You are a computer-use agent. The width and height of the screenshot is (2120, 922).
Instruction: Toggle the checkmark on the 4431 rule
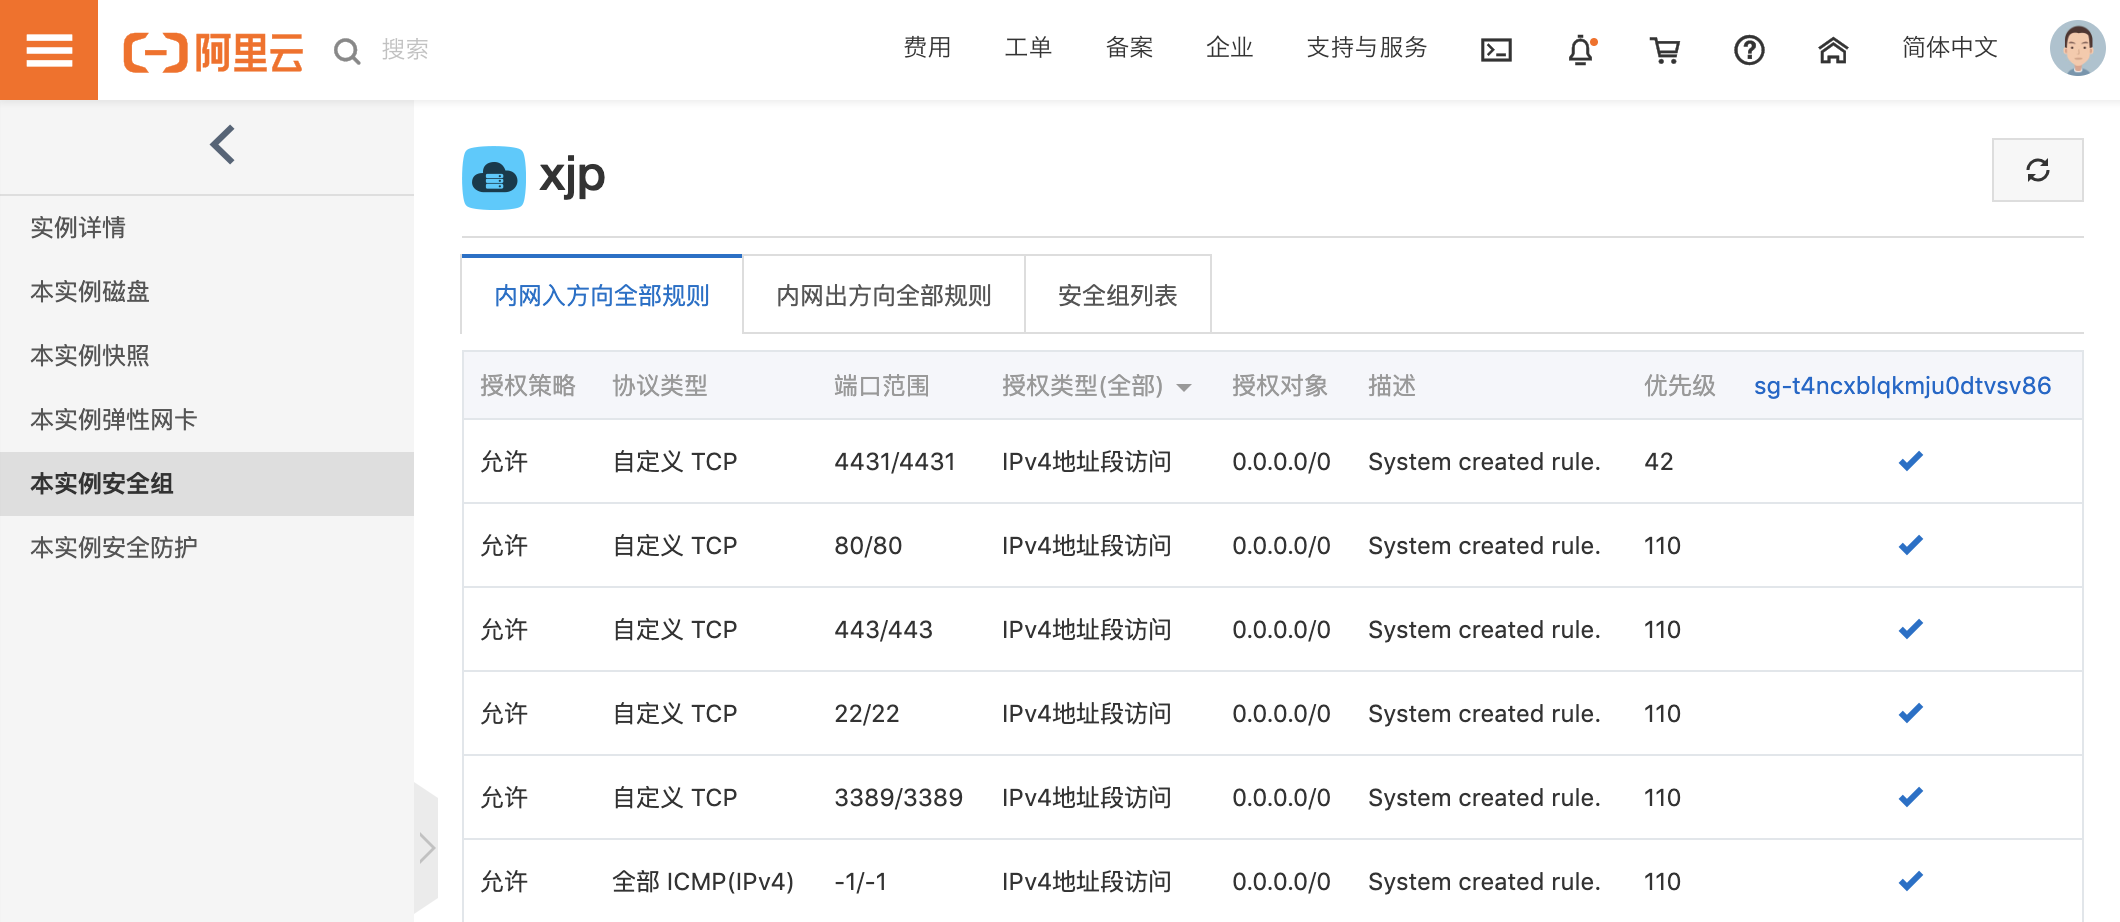1910,461
